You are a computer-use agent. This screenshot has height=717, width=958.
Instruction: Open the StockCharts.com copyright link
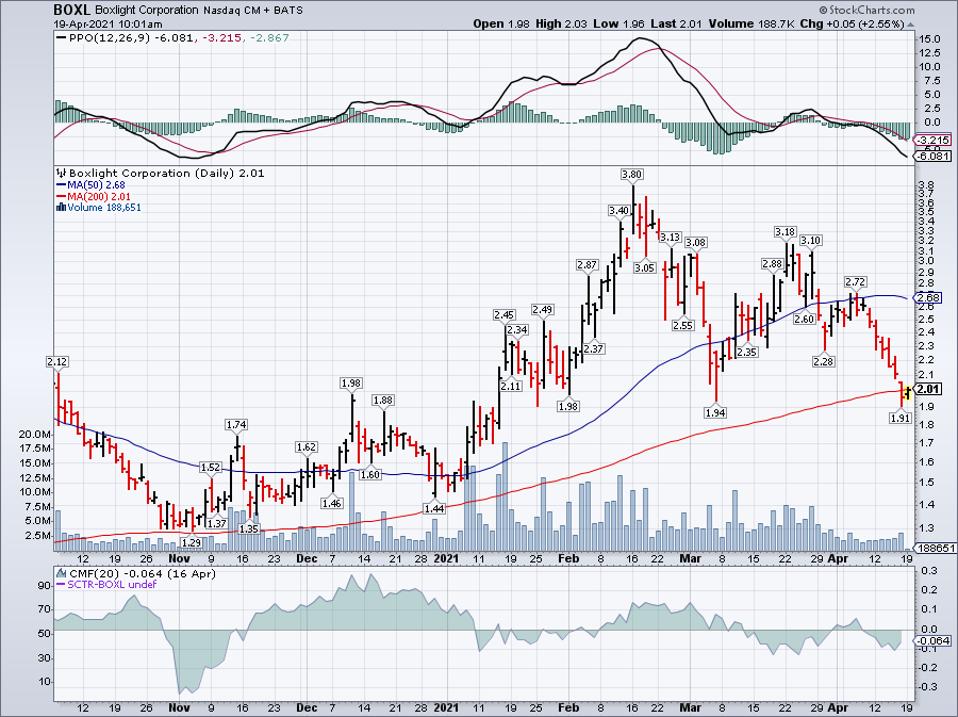866,10
